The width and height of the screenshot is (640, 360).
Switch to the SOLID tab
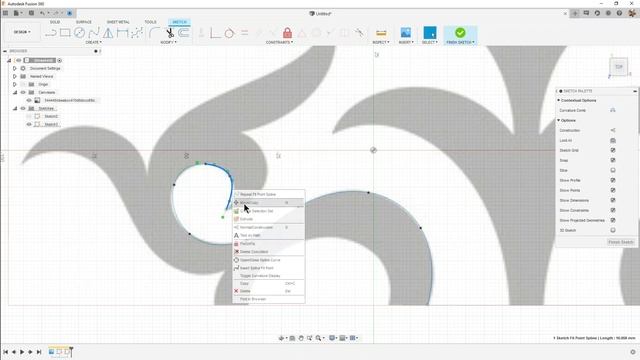[x=55, y=22]
